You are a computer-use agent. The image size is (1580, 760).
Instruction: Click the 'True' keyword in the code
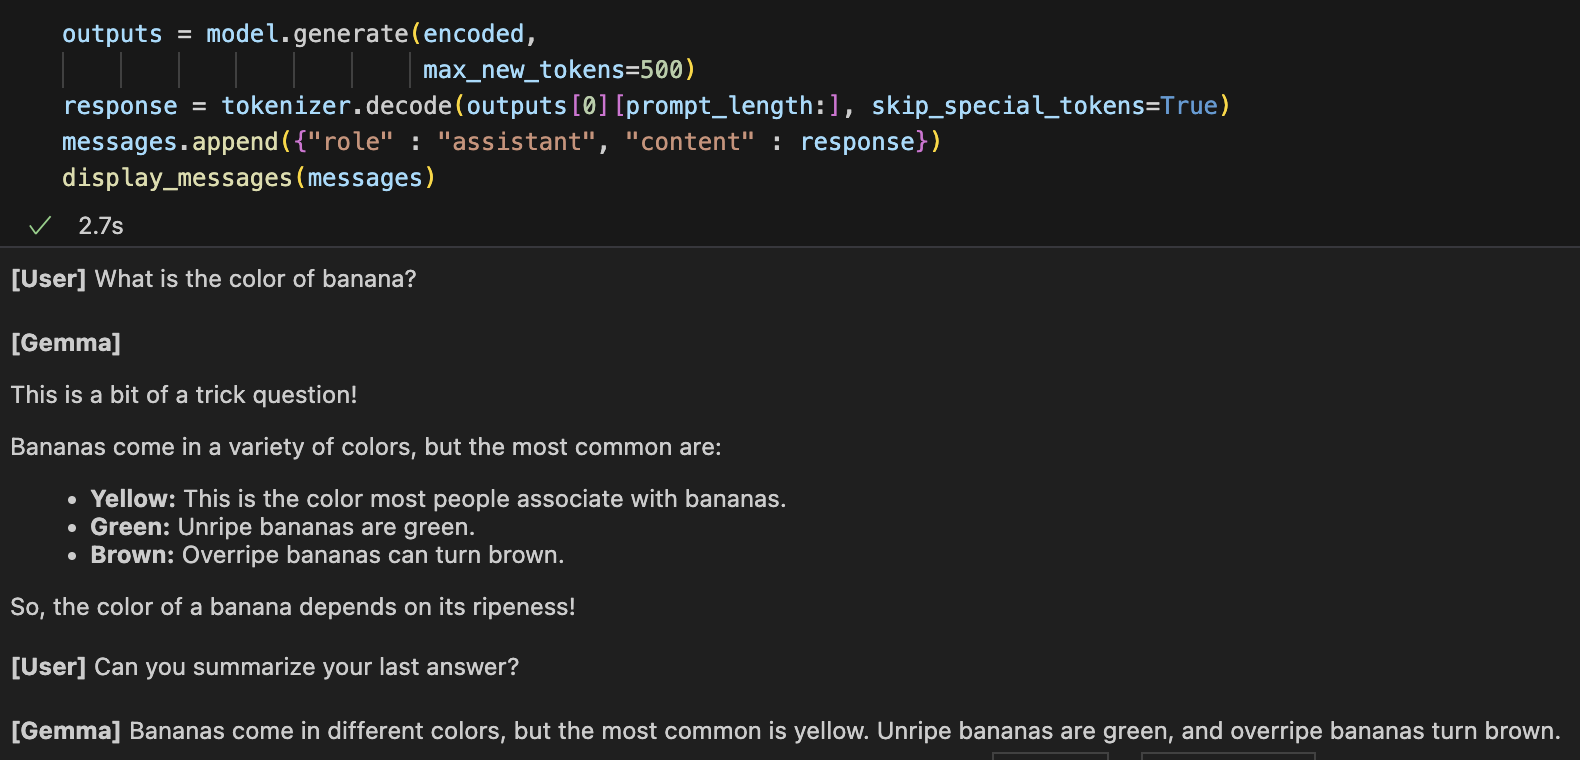point(1189,106)
